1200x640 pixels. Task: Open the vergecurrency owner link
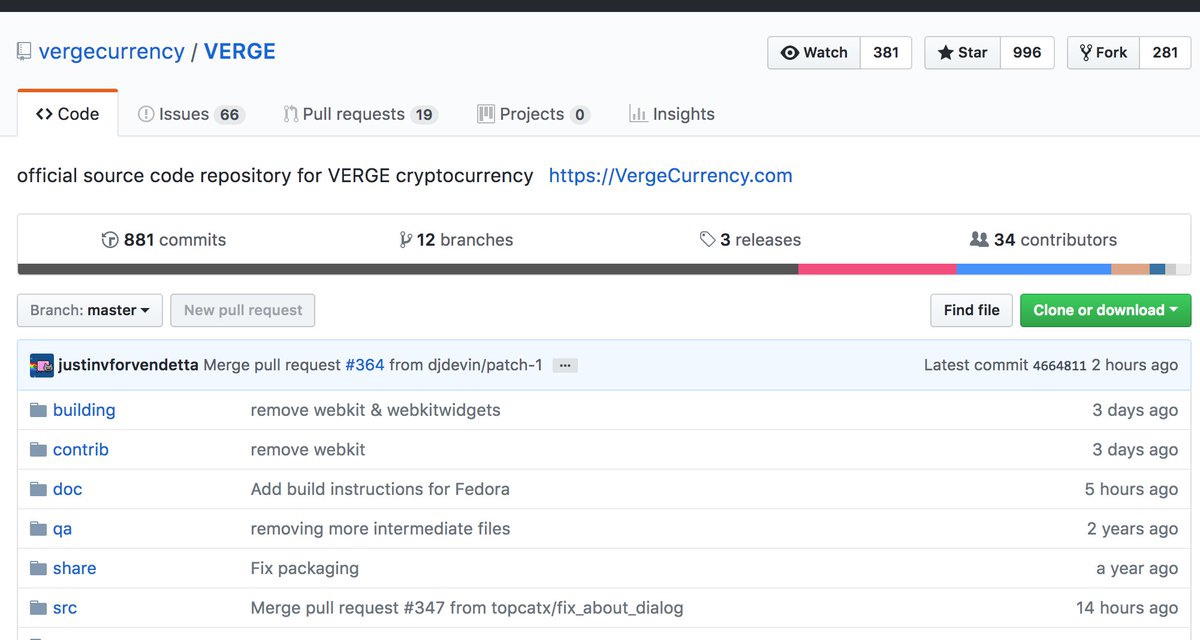click(x=111, y=52)
